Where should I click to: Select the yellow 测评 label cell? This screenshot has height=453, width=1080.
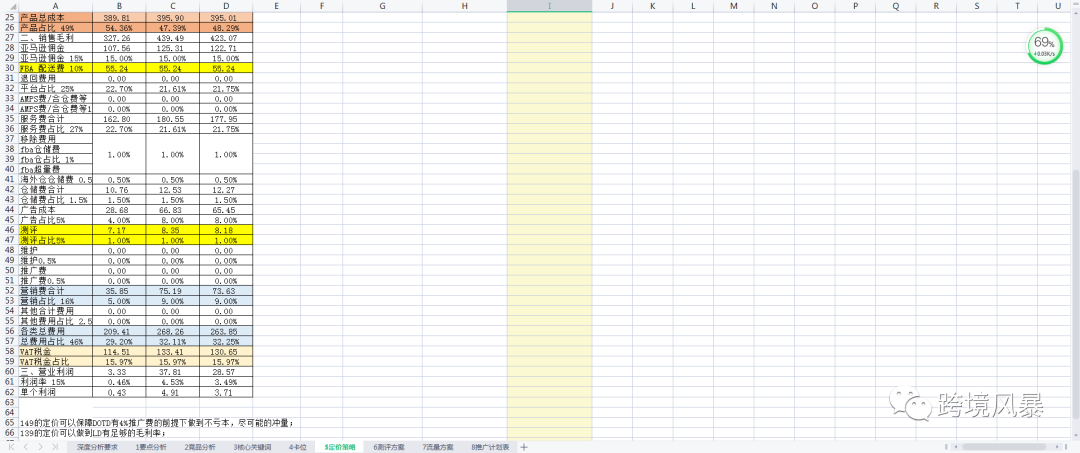[56, 229]
